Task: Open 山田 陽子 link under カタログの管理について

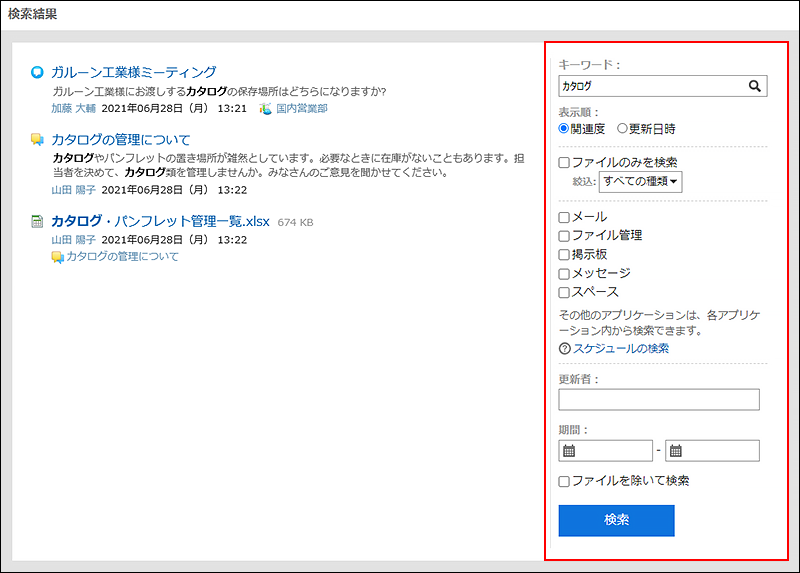Action: click(x=73, y=190)
